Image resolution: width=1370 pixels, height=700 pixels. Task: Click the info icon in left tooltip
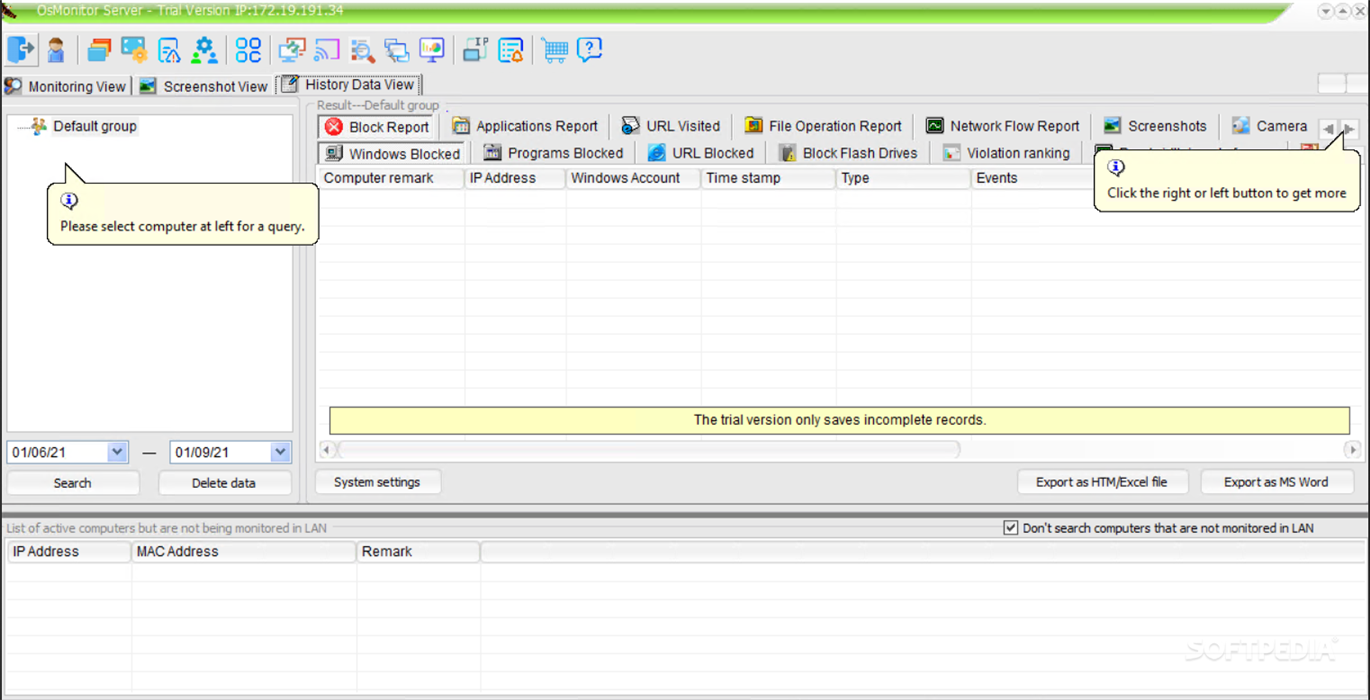click(69, 201)
